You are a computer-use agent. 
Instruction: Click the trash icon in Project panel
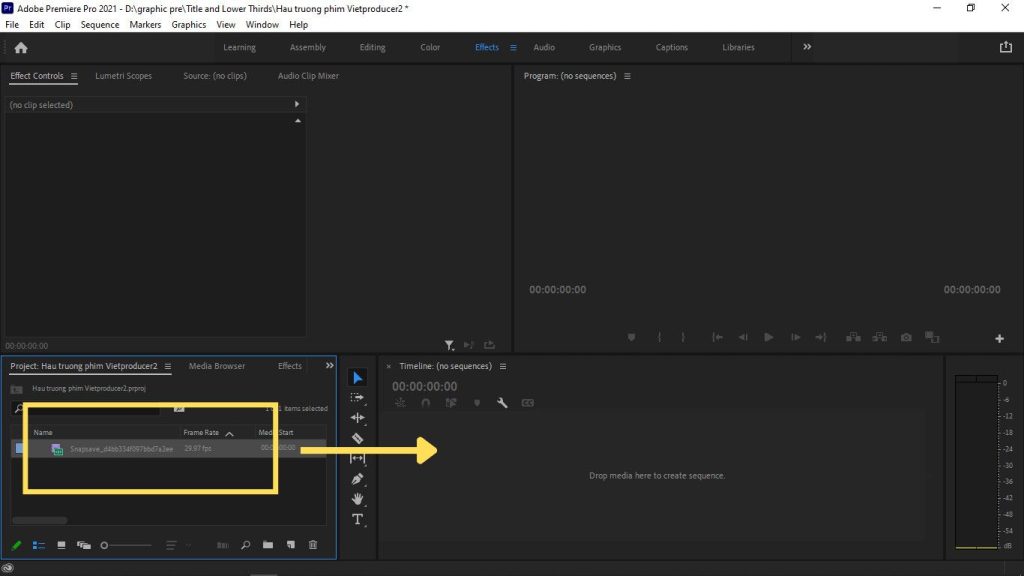(x=313, y=545)
